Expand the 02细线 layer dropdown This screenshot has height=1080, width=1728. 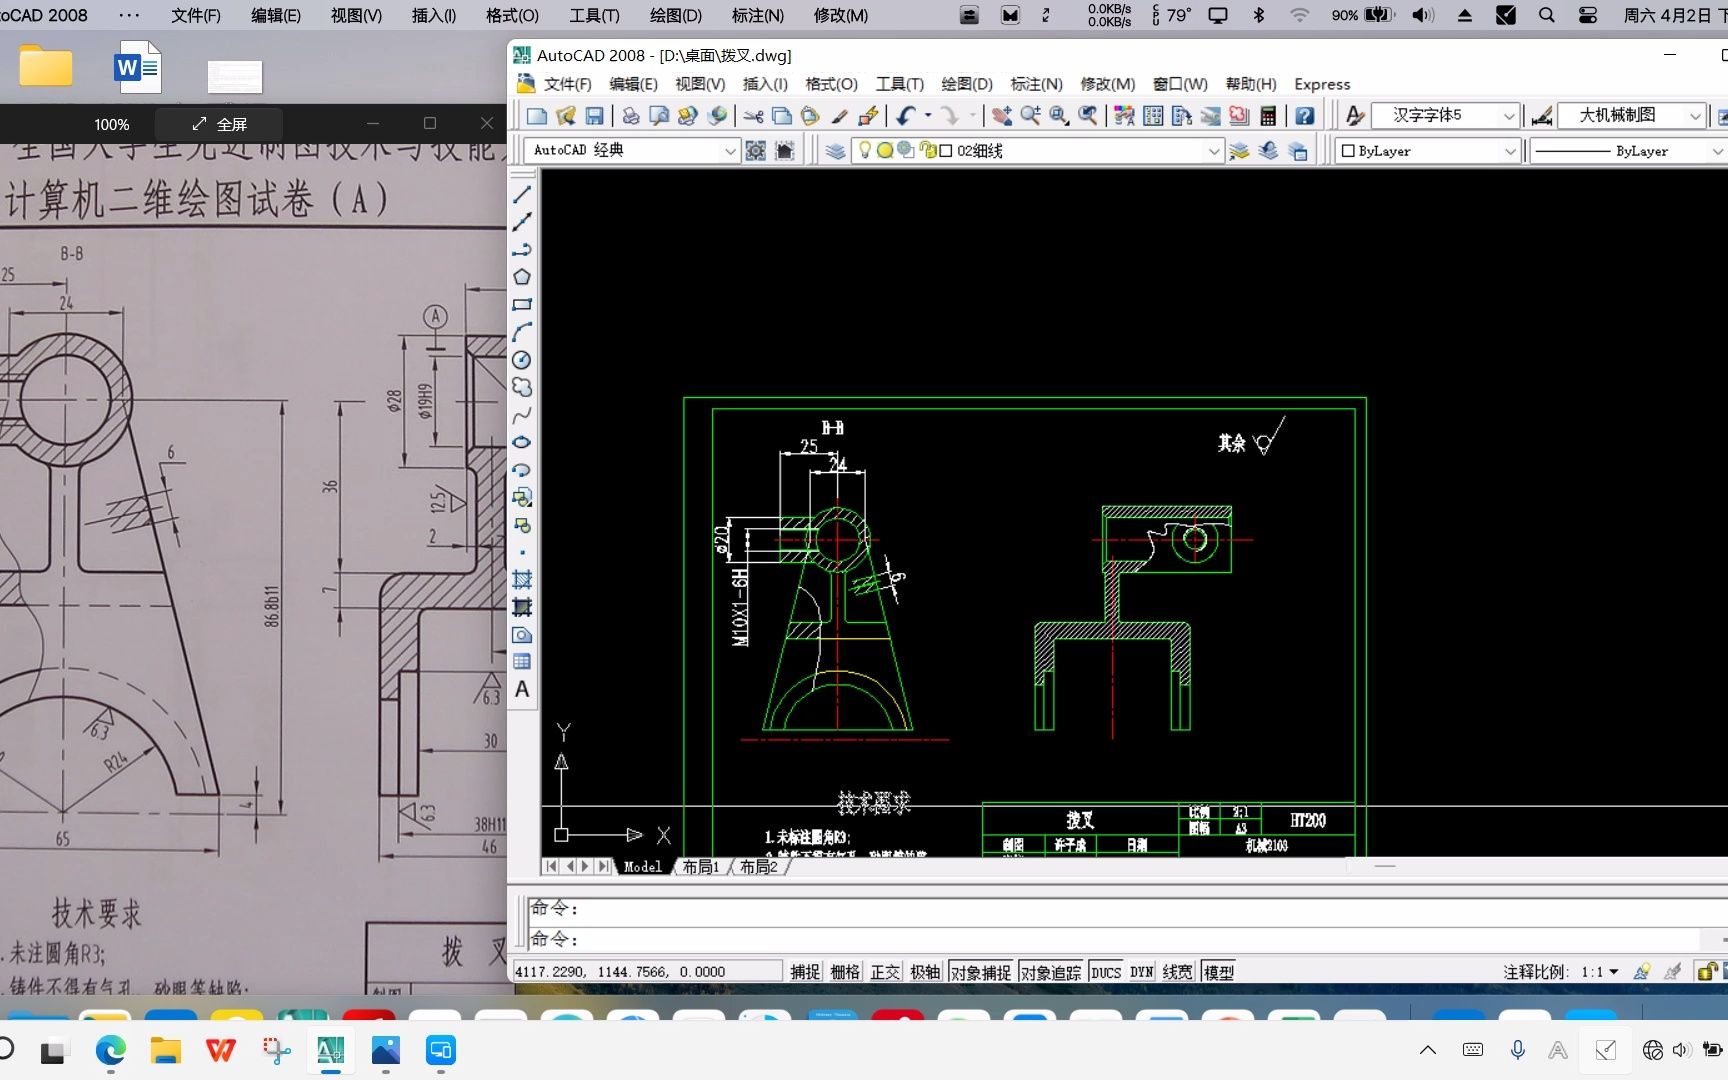click(1212, 151)
